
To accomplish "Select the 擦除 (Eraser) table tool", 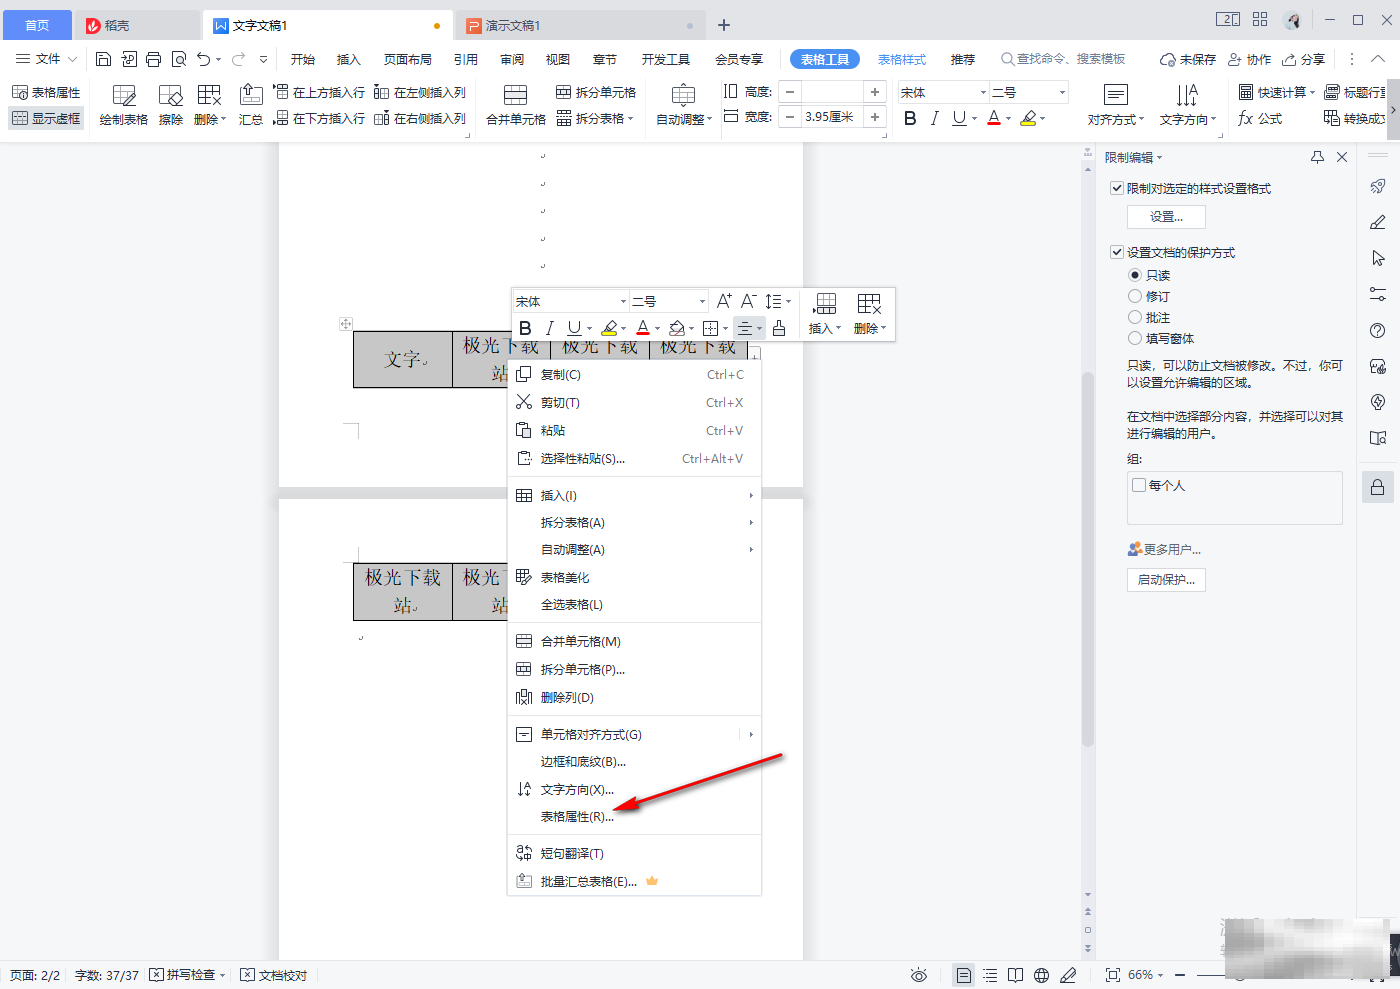I will (170, 103).
